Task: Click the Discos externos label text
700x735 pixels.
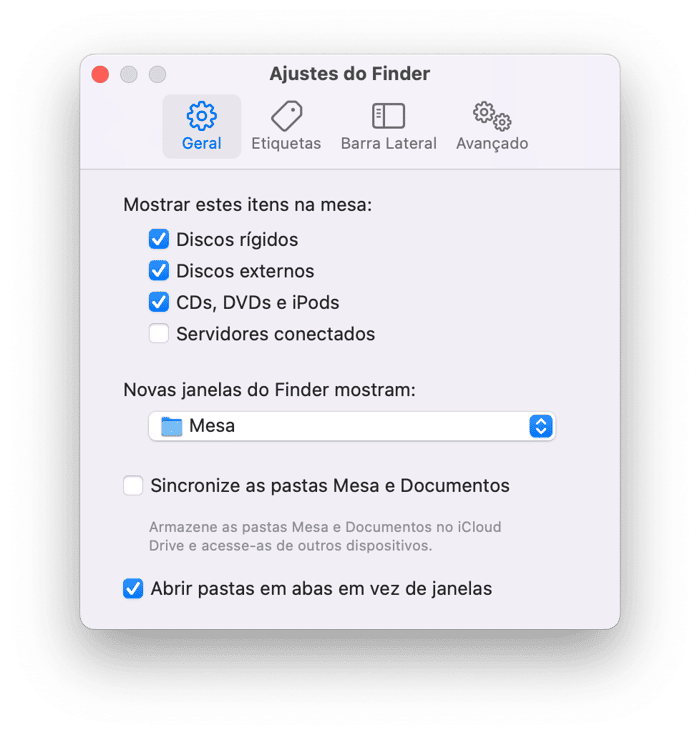Action: click(x=245, y=271)
